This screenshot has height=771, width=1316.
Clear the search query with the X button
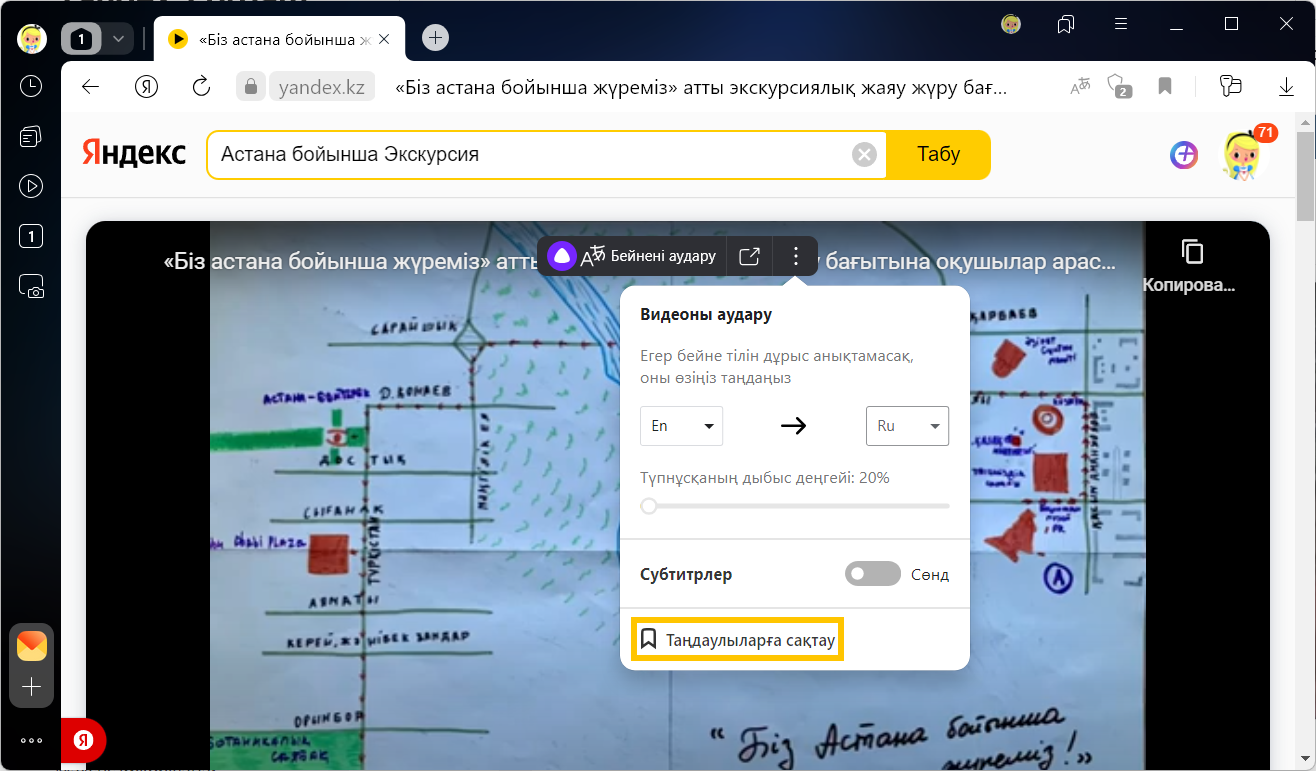(864, 155)
